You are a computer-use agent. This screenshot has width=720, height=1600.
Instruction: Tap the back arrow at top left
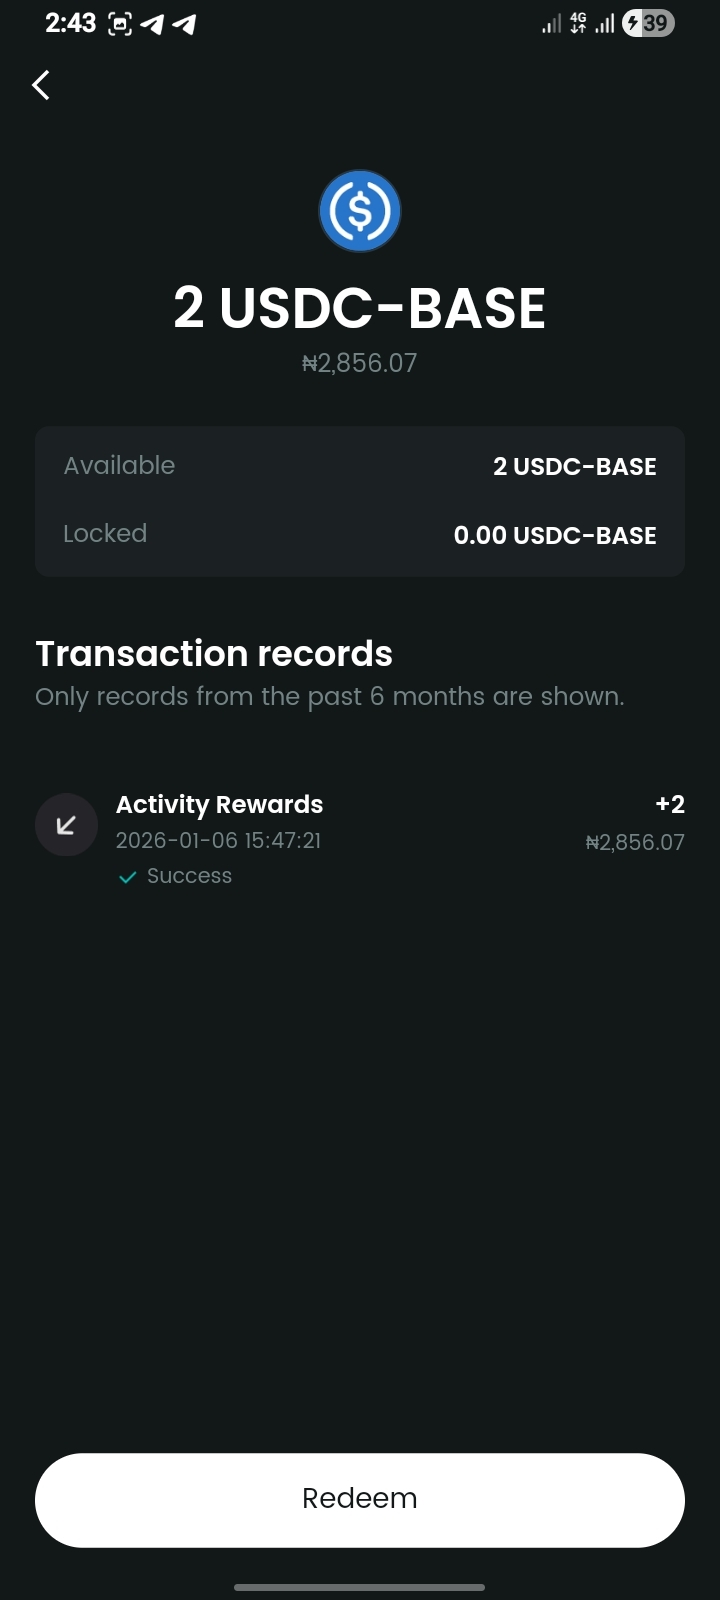tap(41, 86)
